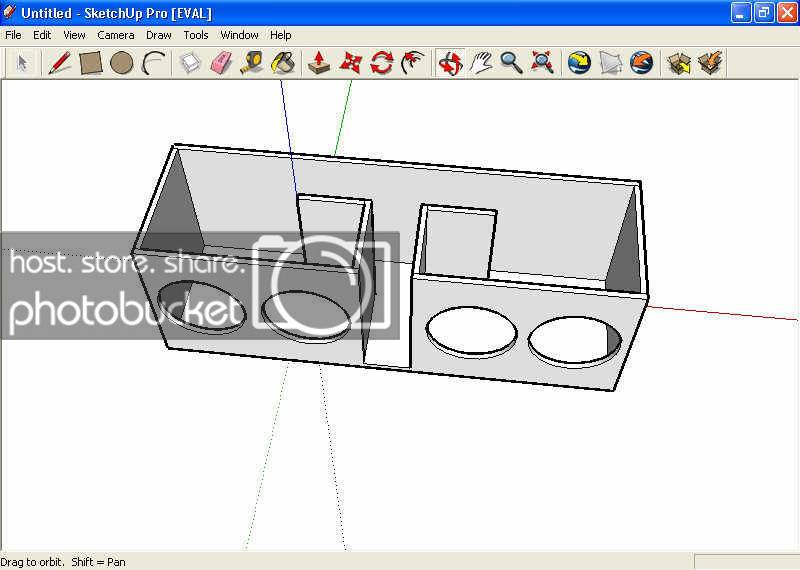The image size is (800, 570).
Task: Choose the Zoom magnifier tool
Action: 511,63
